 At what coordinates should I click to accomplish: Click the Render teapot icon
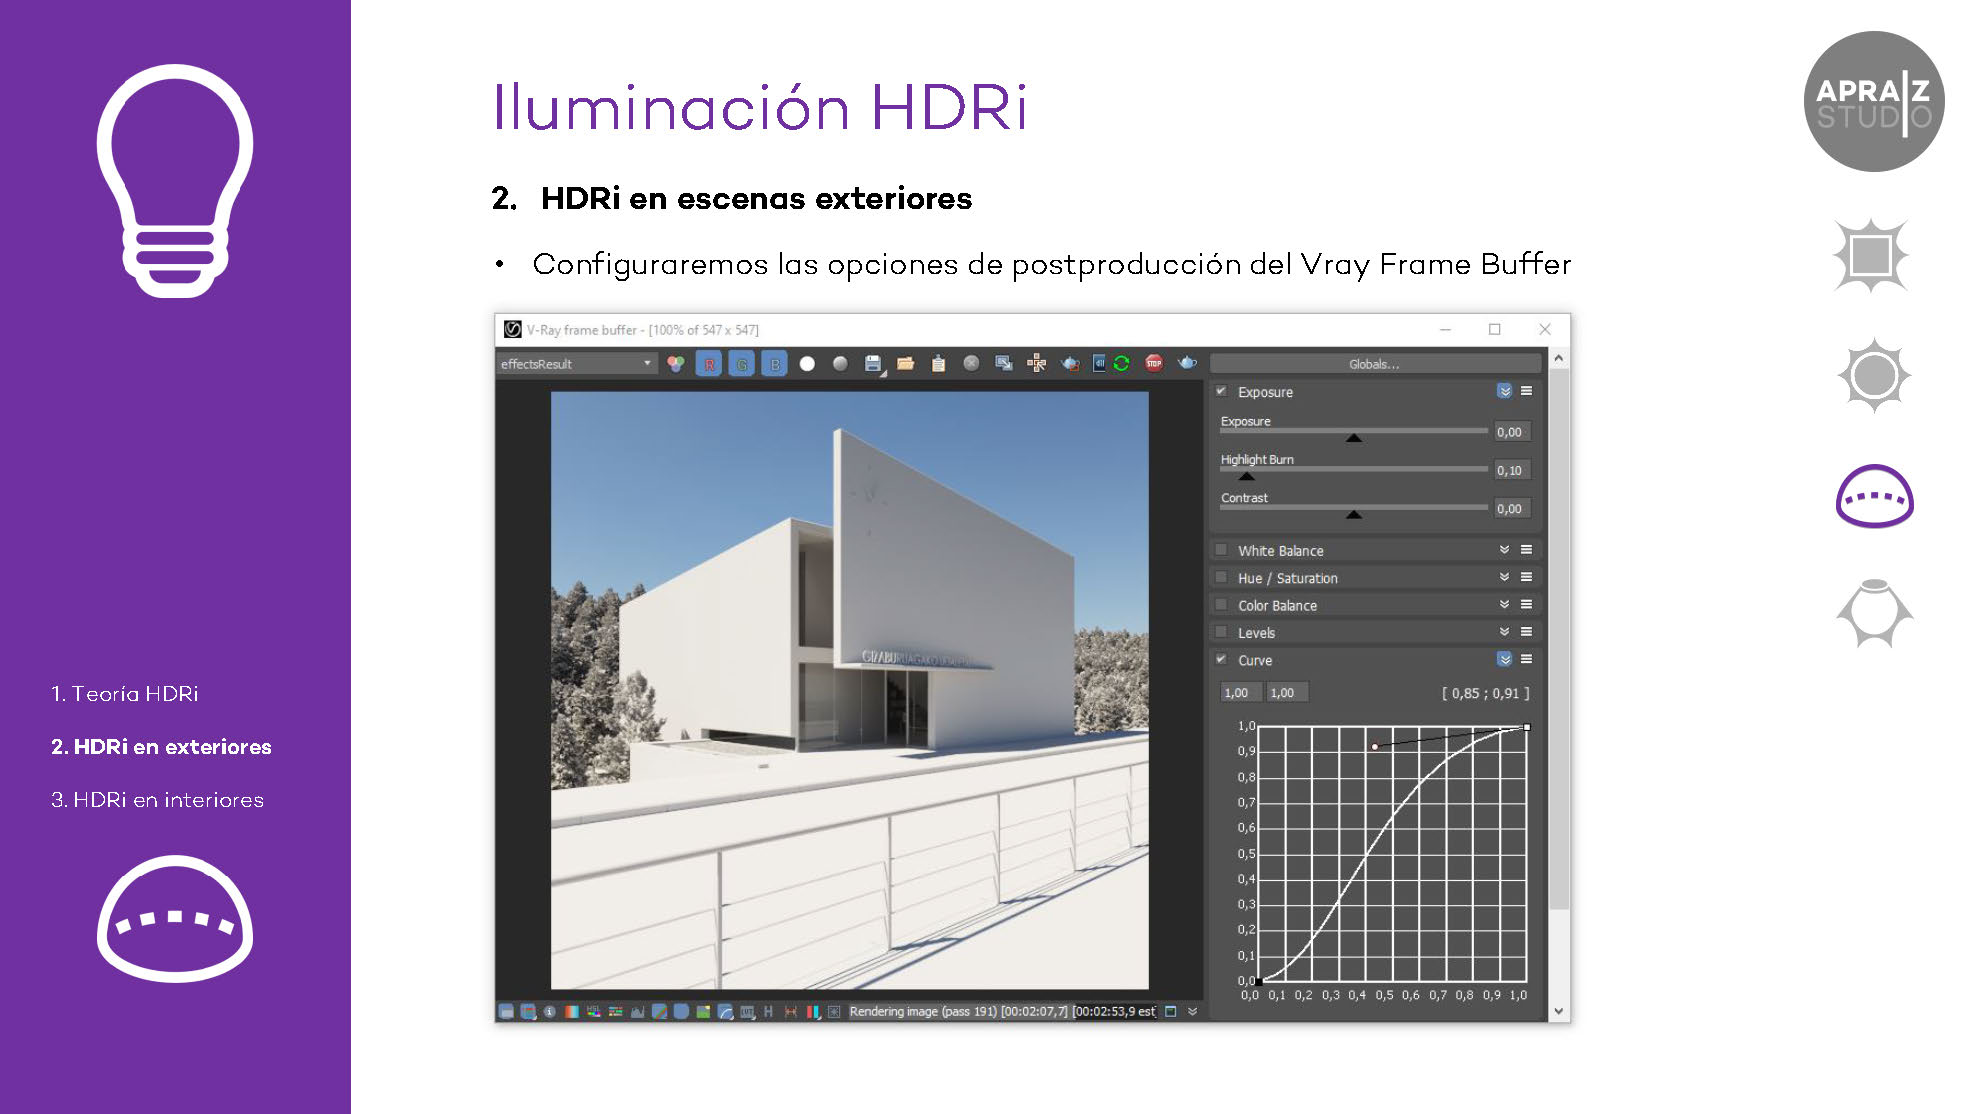[x=1187, y=363]
